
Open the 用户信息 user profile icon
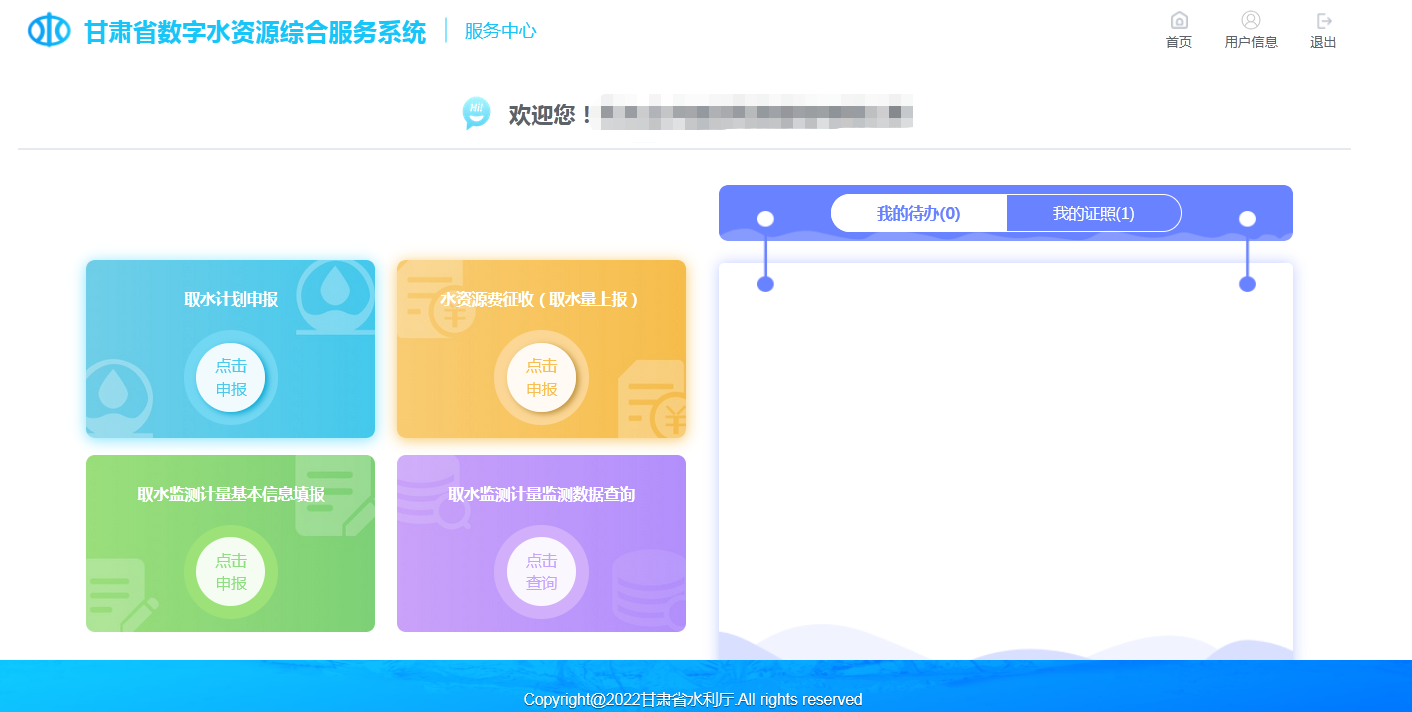[1250, 21]
